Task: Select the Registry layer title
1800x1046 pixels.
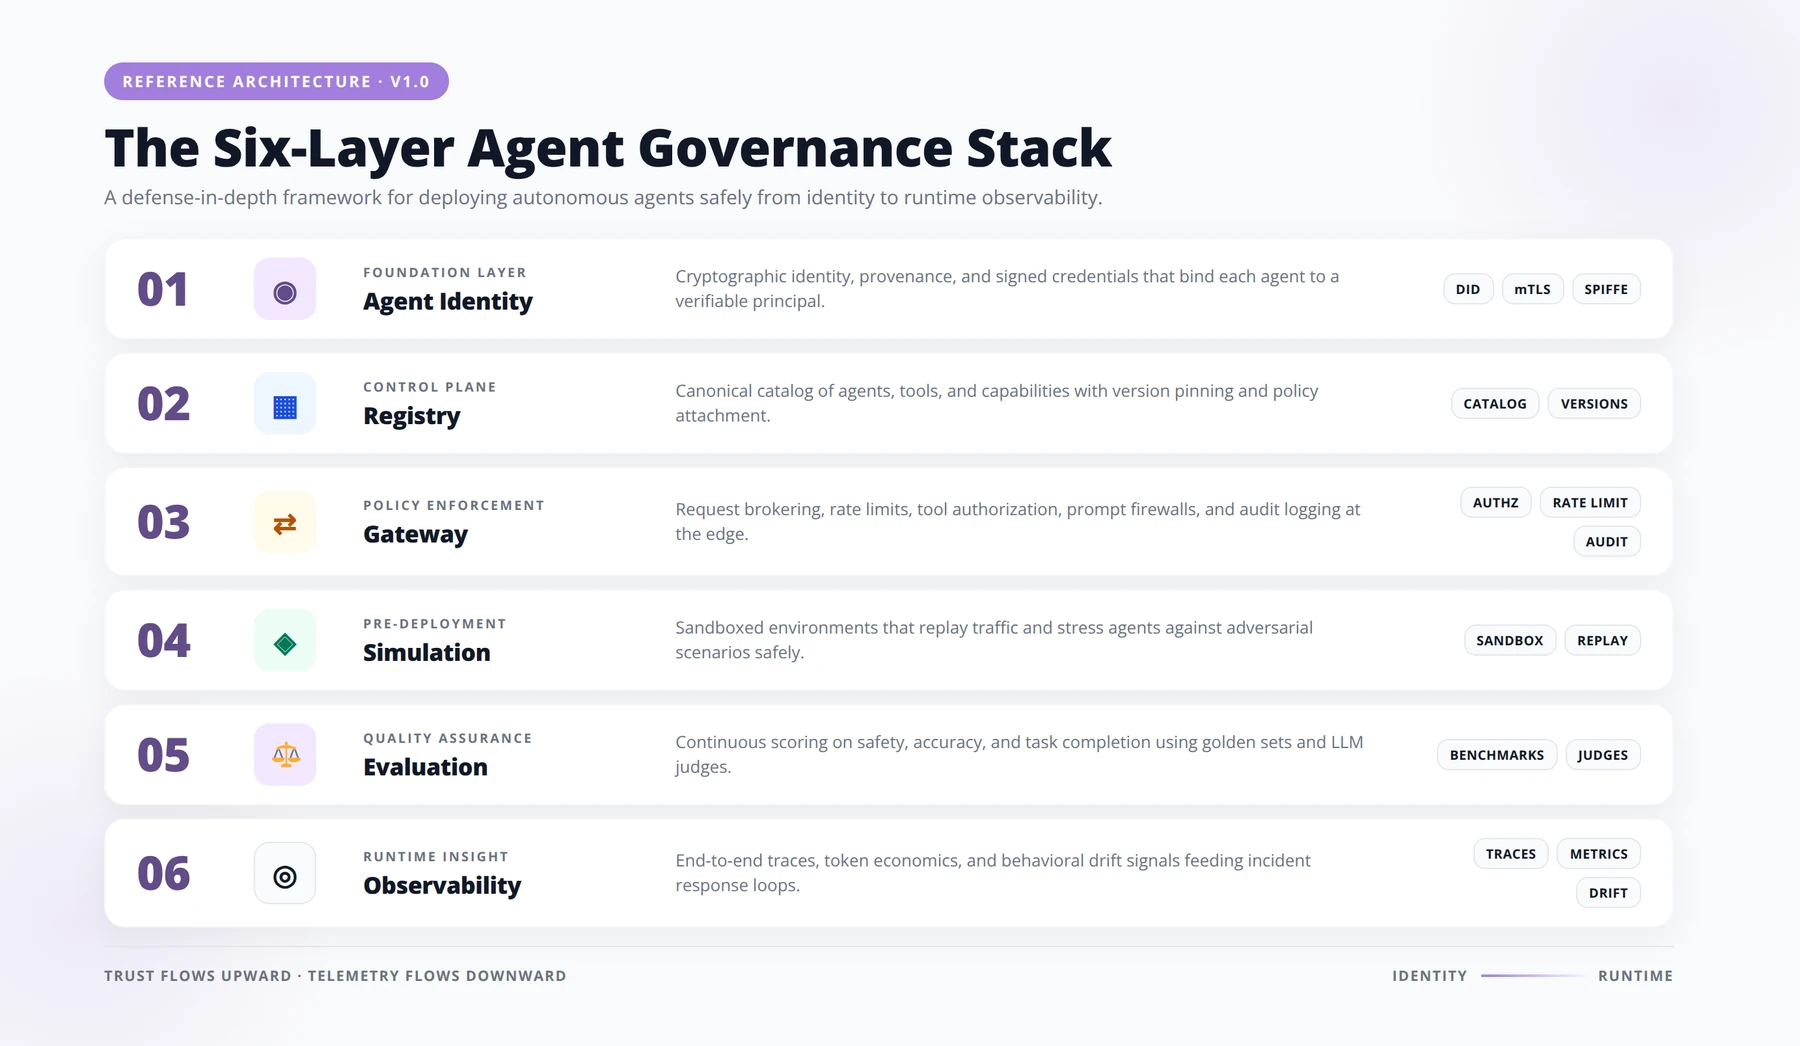Action: tap(412, 416)
